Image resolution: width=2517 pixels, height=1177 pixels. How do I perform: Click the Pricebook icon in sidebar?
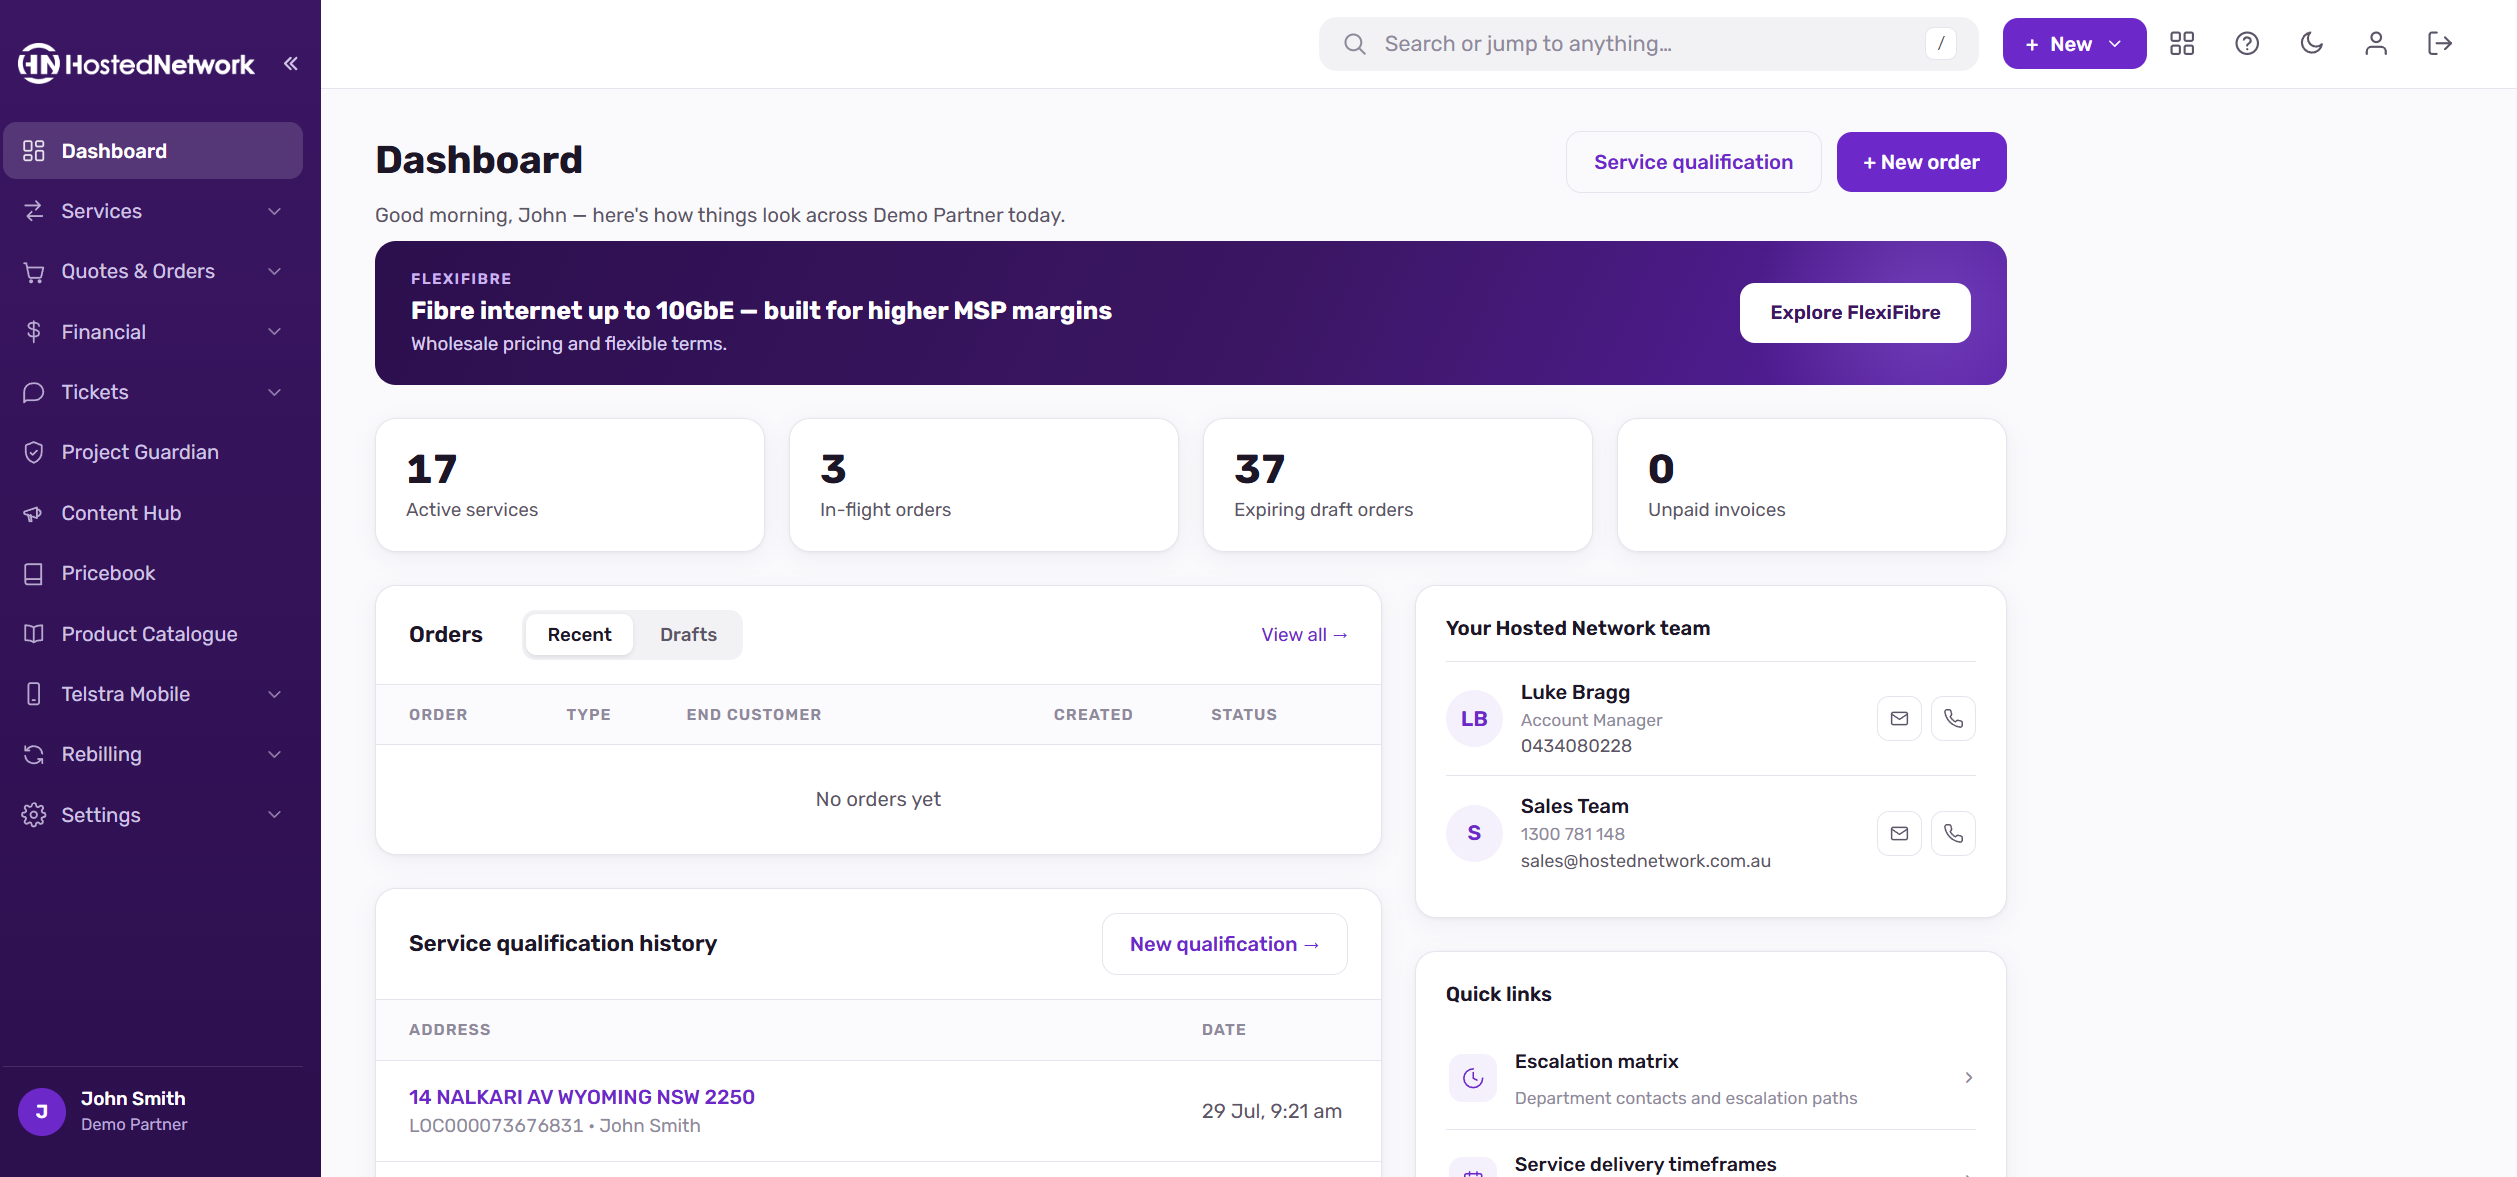[34, 573]
